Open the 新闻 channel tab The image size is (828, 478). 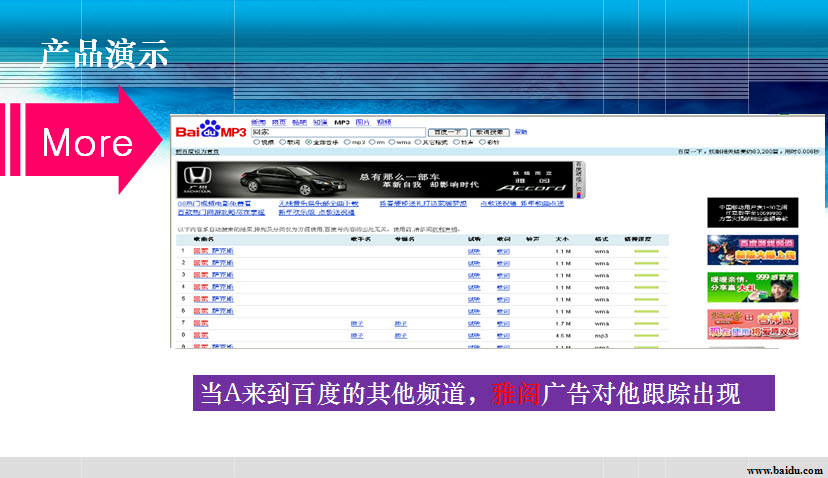258,123
